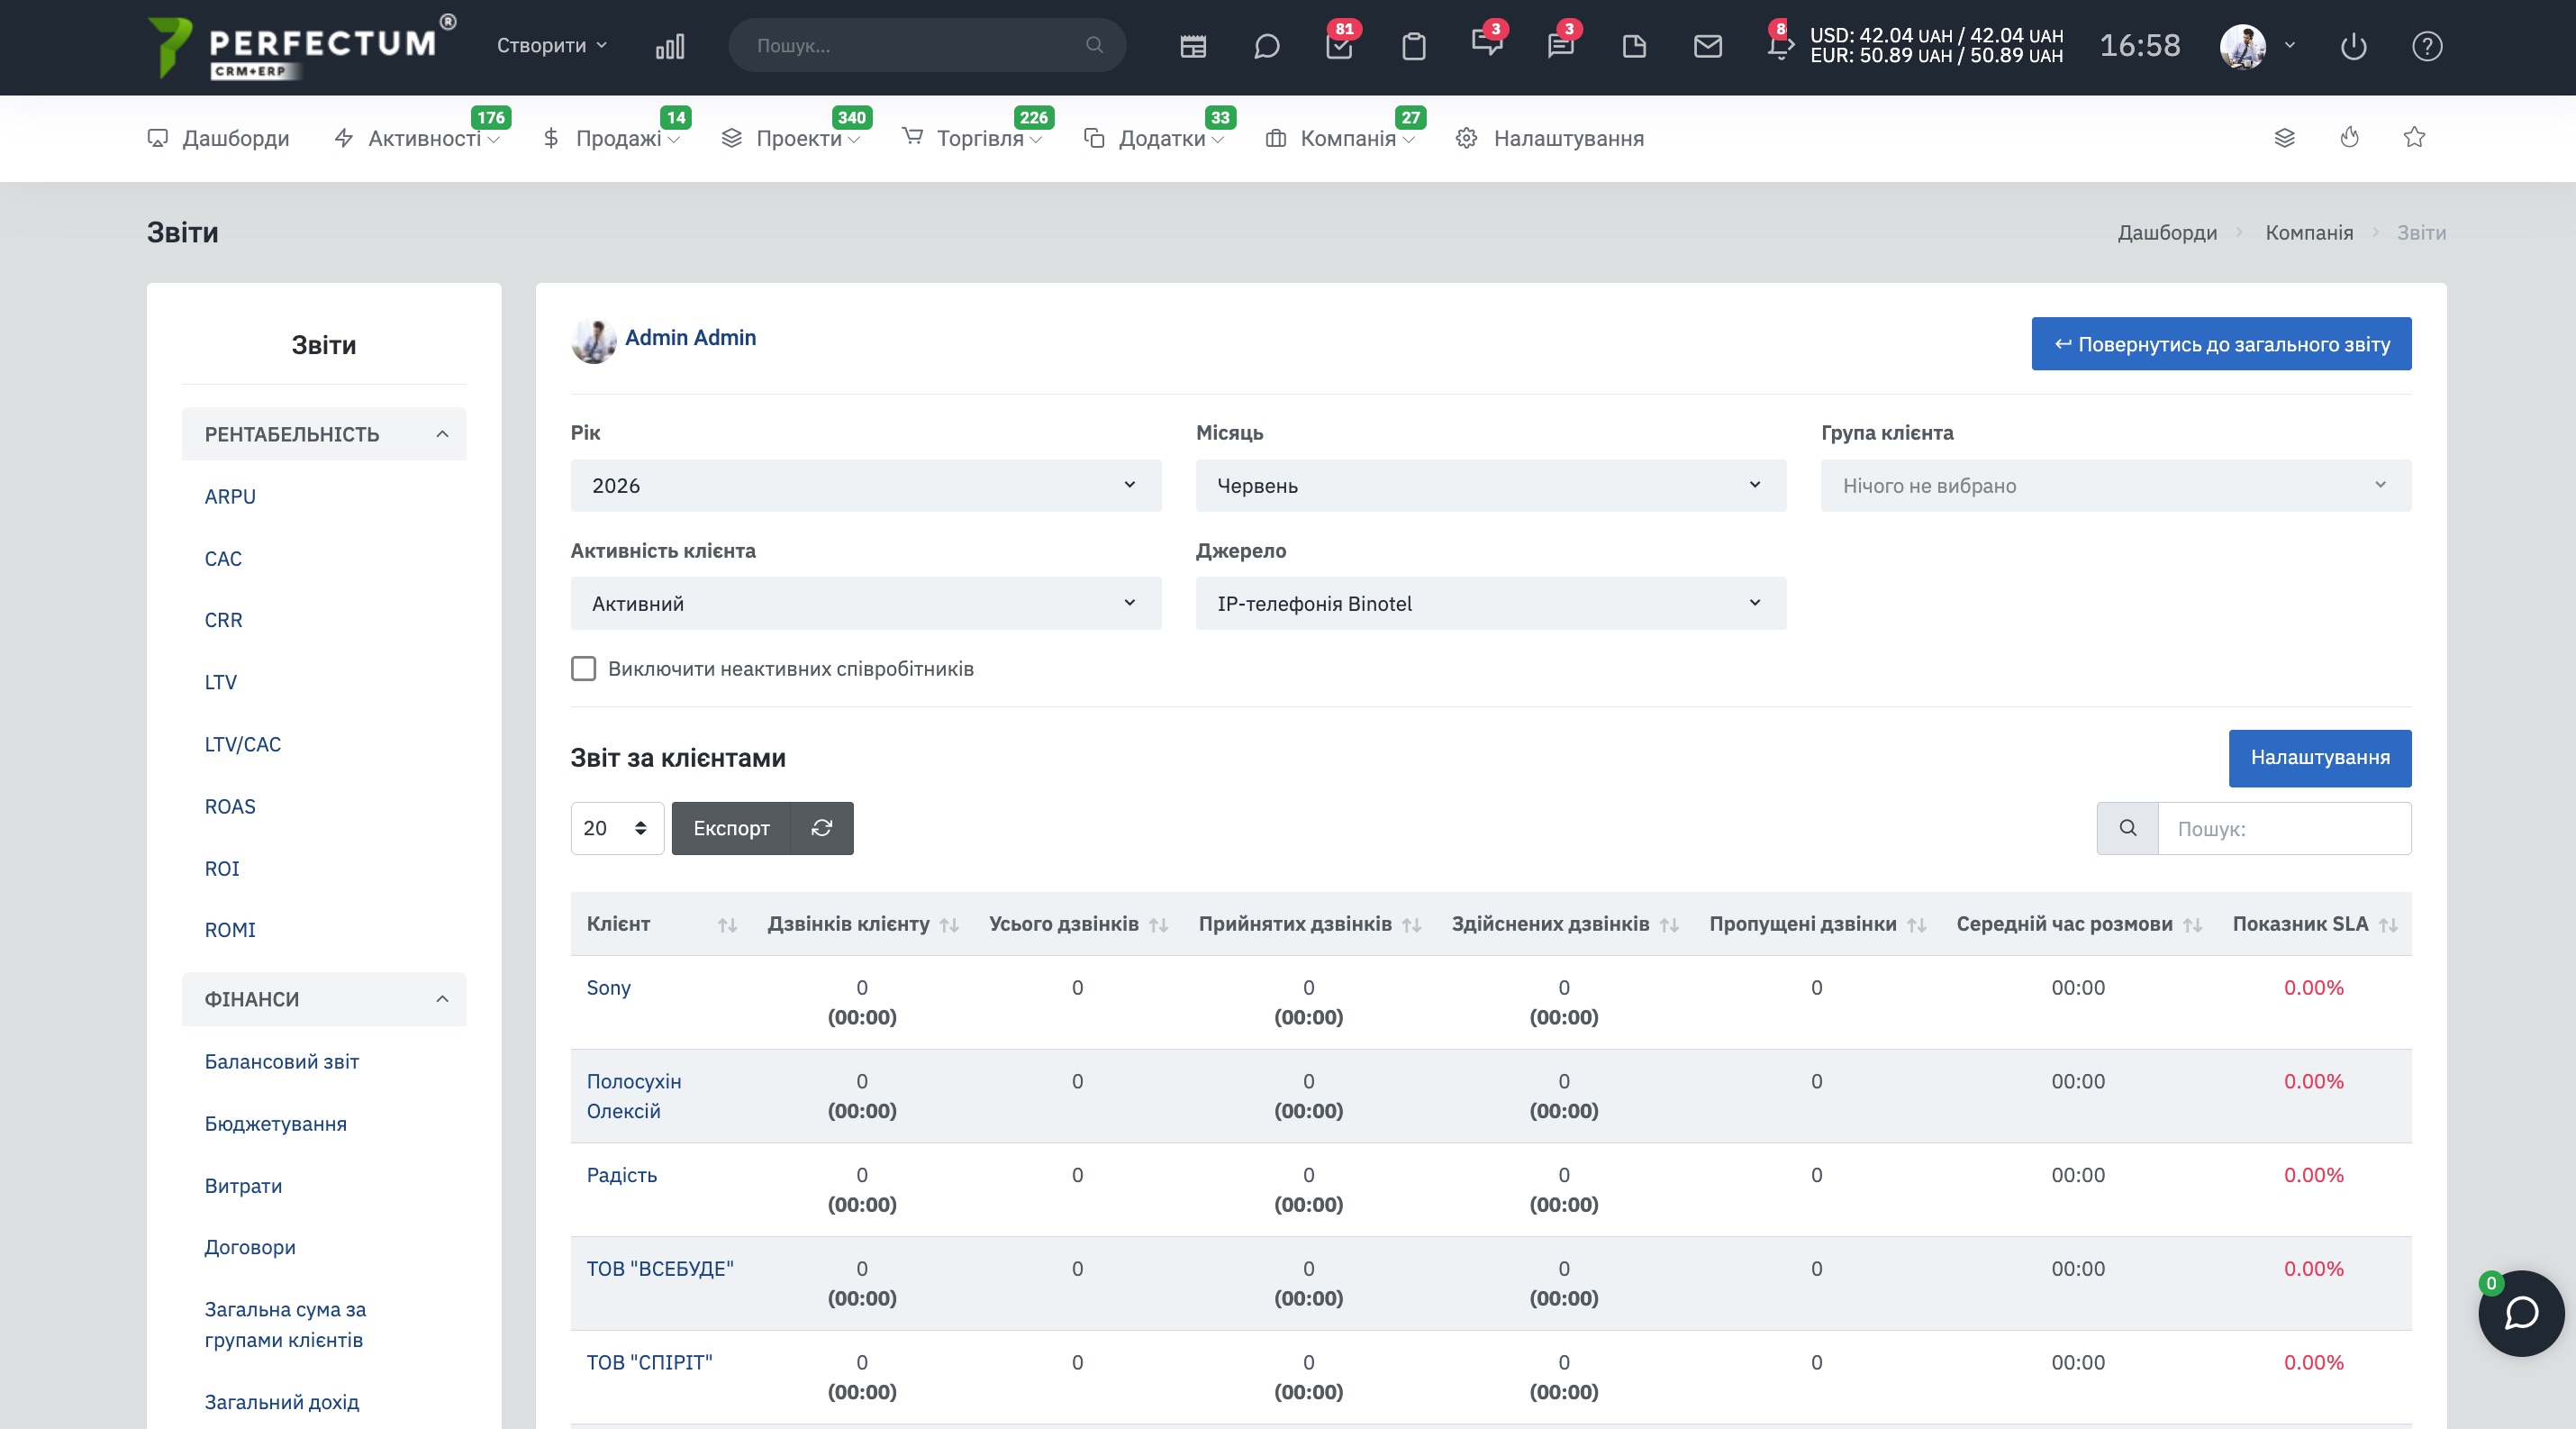Click the favorites star icon
2576x1429 pixels.
pyautogui.click(x=2414, y=137)
